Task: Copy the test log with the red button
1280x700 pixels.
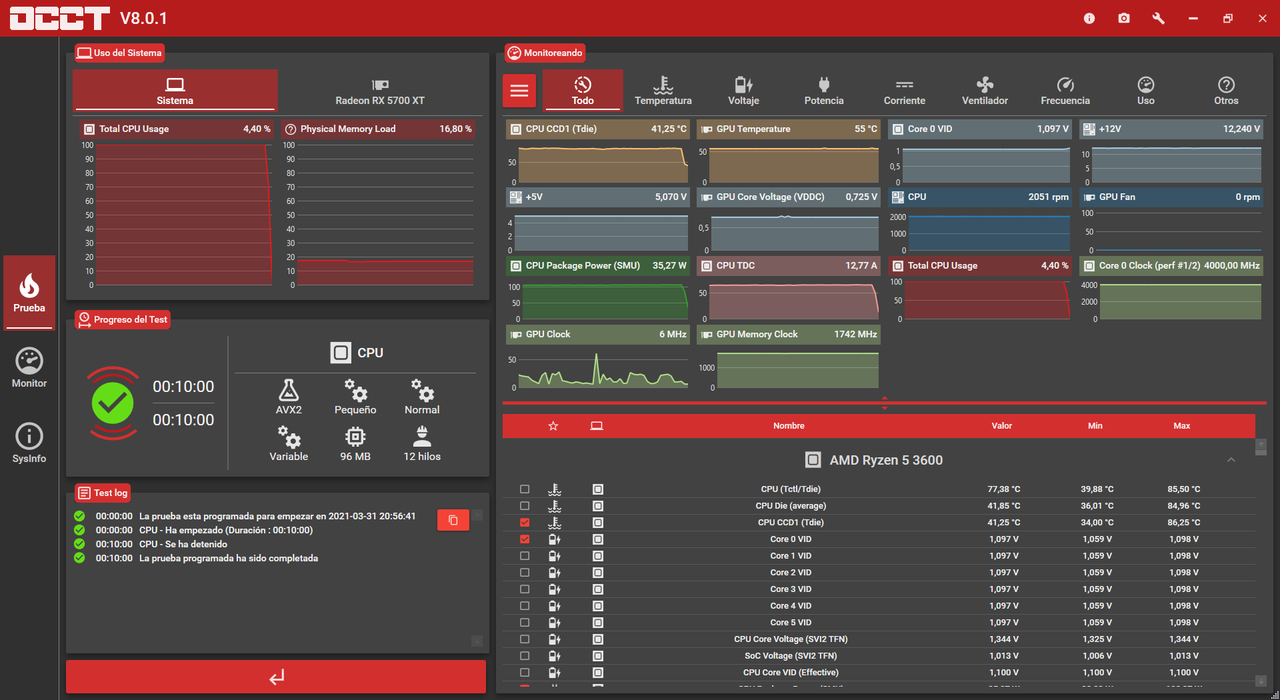Action: [453, 520]
